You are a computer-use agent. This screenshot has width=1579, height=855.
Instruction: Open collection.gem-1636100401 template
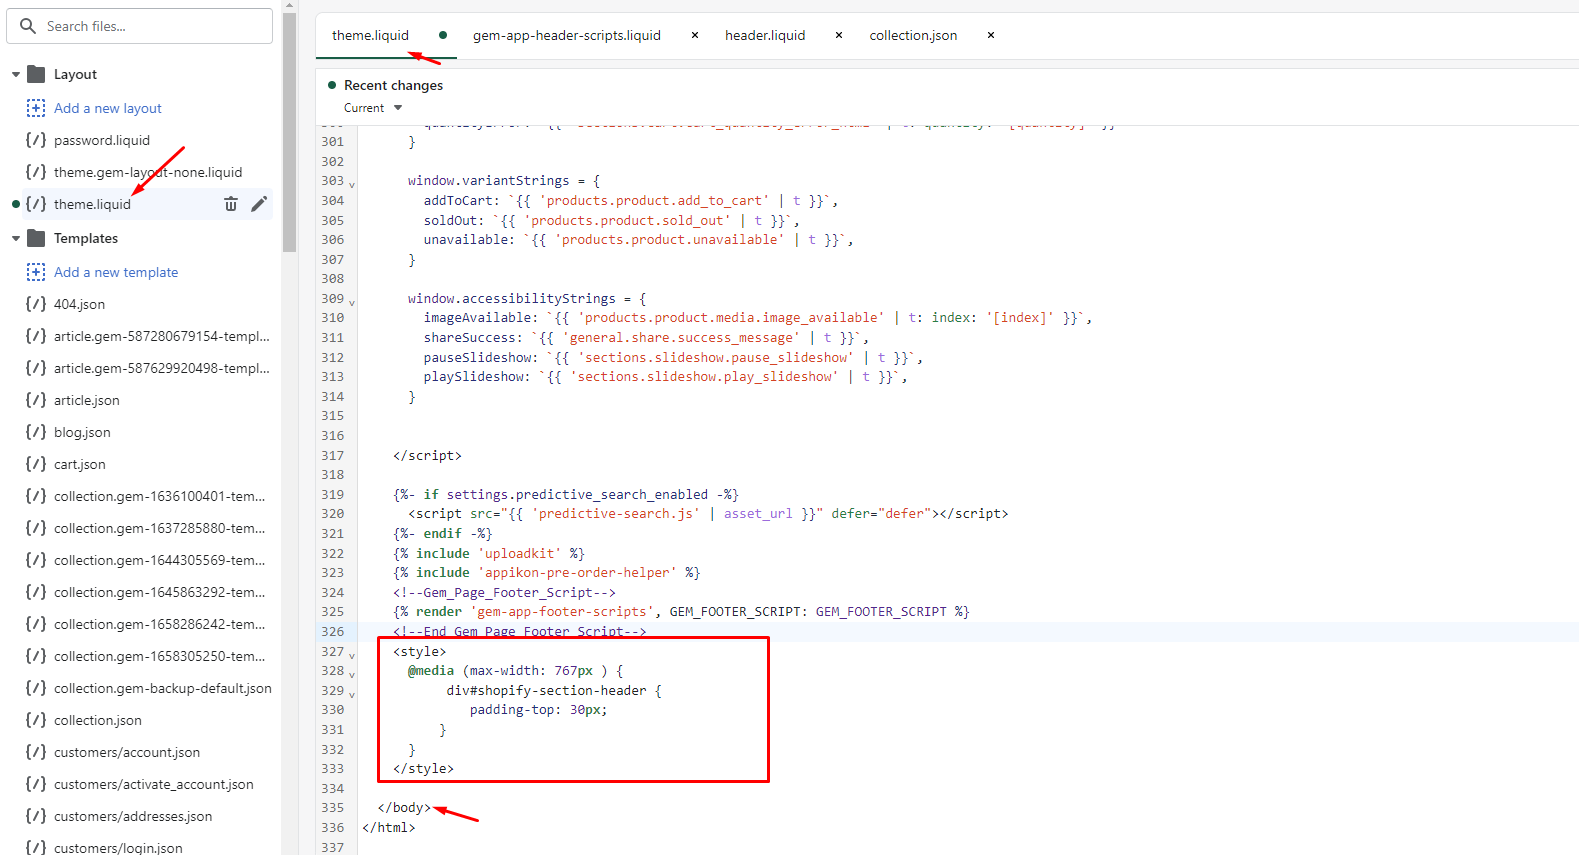160,496
